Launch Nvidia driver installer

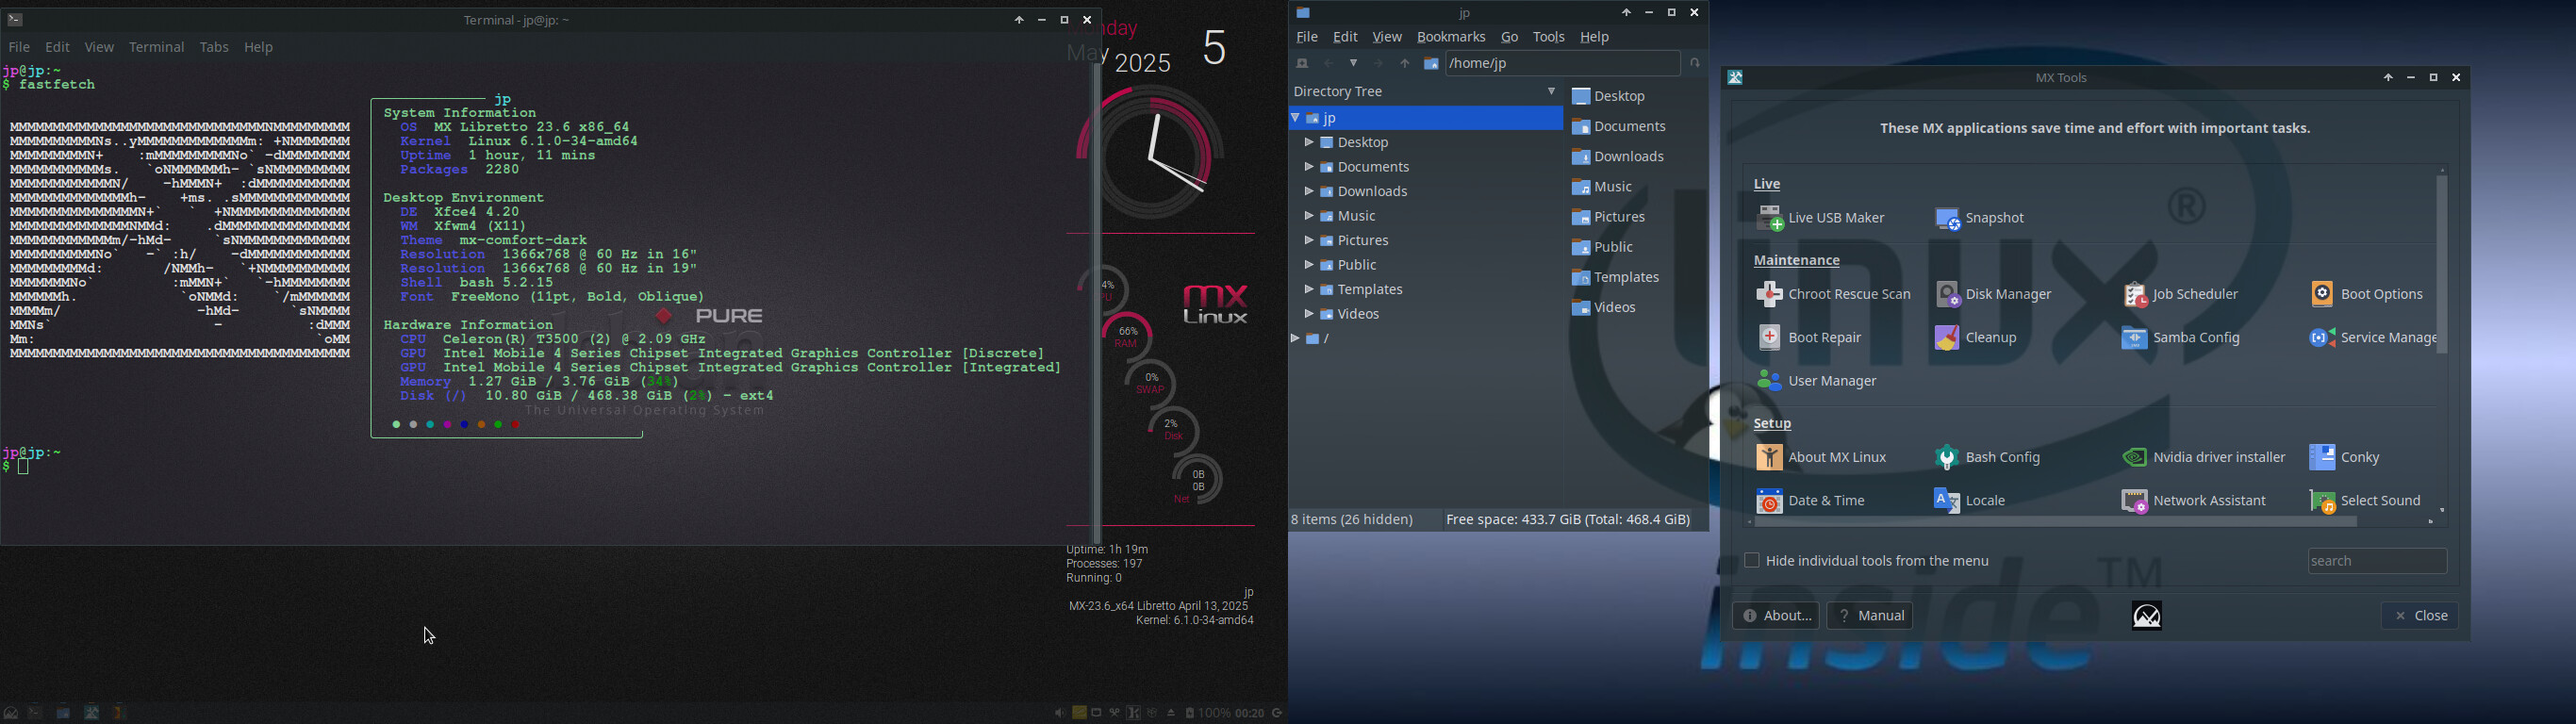point(2204,457)
